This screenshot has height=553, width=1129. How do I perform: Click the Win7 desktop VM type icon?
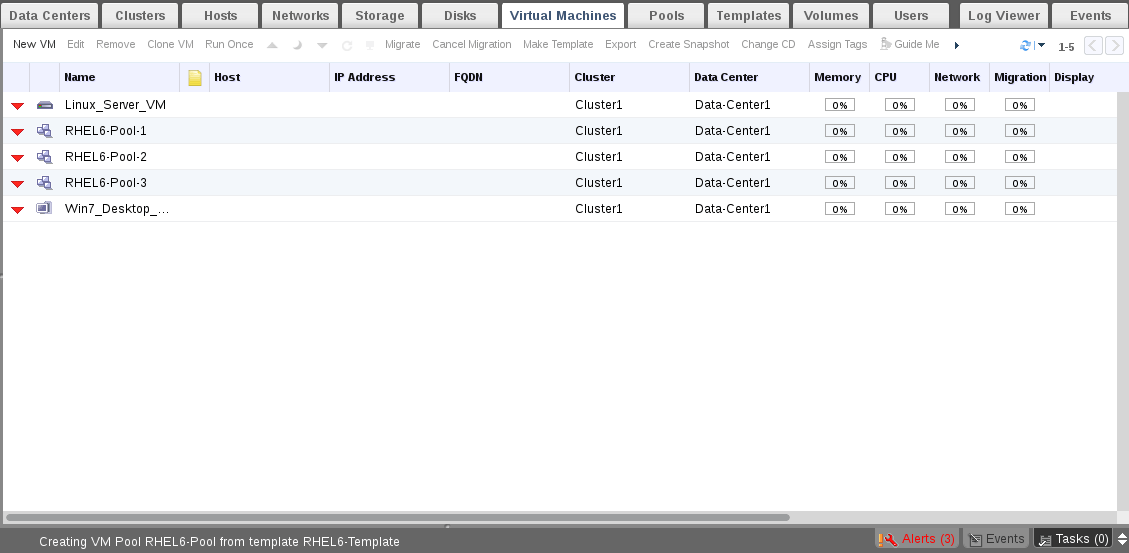[x=44, y=209]
